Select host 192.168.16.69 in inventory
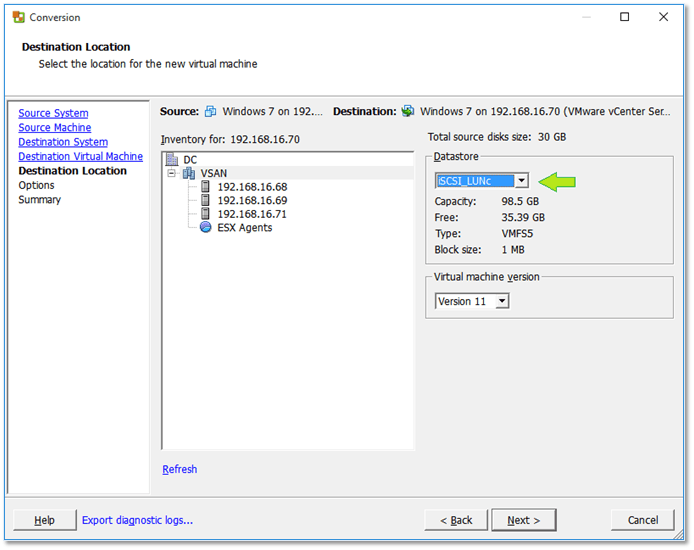This screenshot has height=550, width=694. coord(252,200)
